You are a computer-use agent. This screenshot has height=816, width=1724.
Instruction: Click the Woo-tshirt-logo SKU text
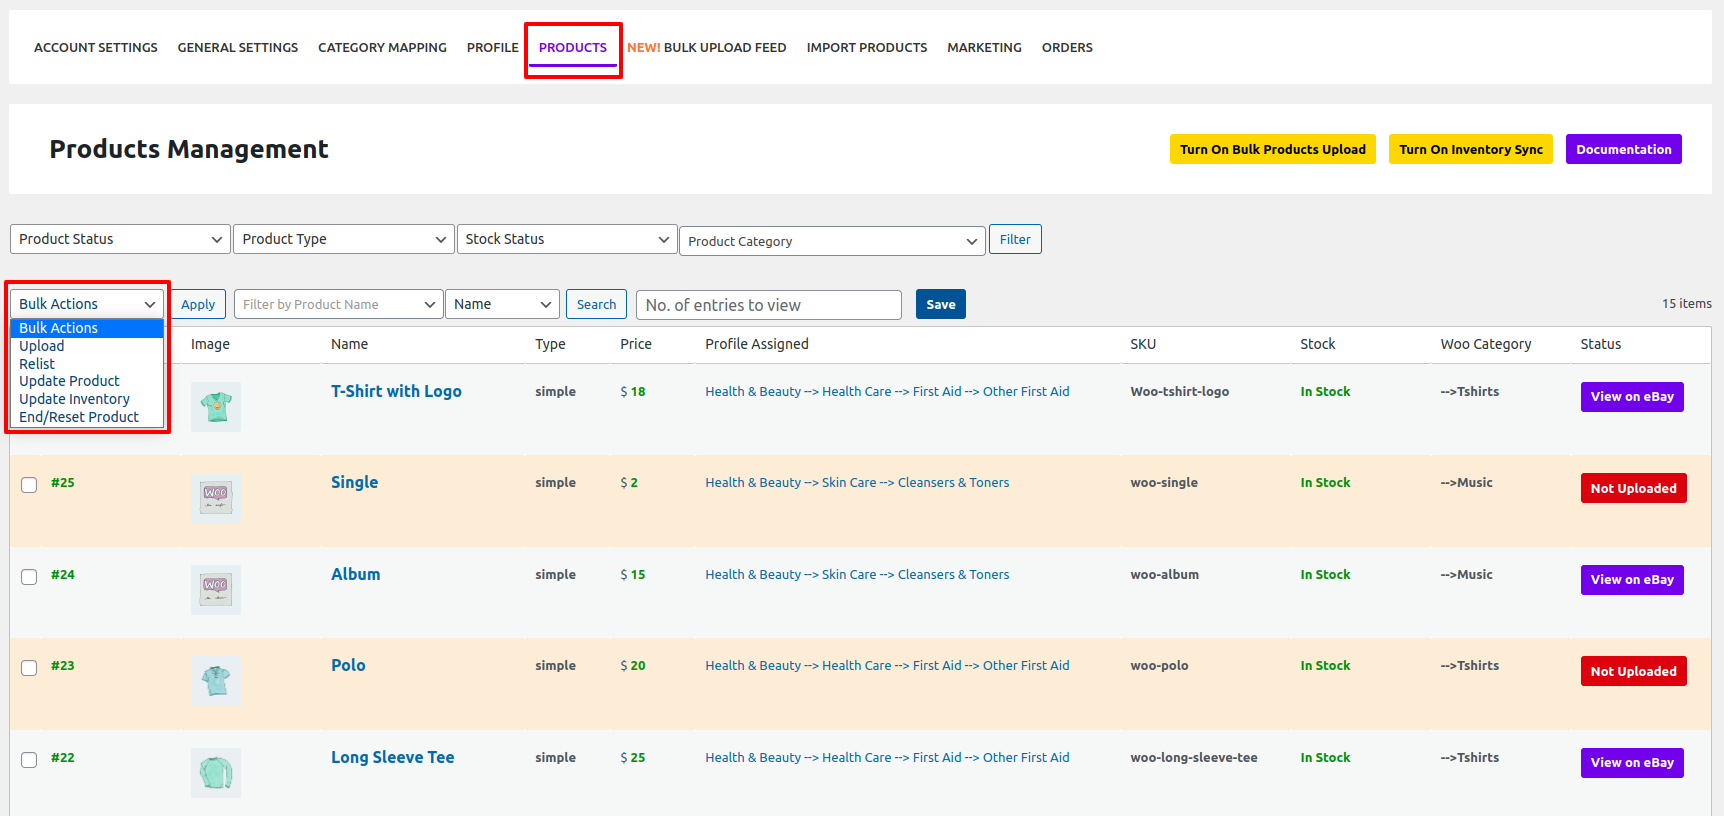(x=1180, y=392)
